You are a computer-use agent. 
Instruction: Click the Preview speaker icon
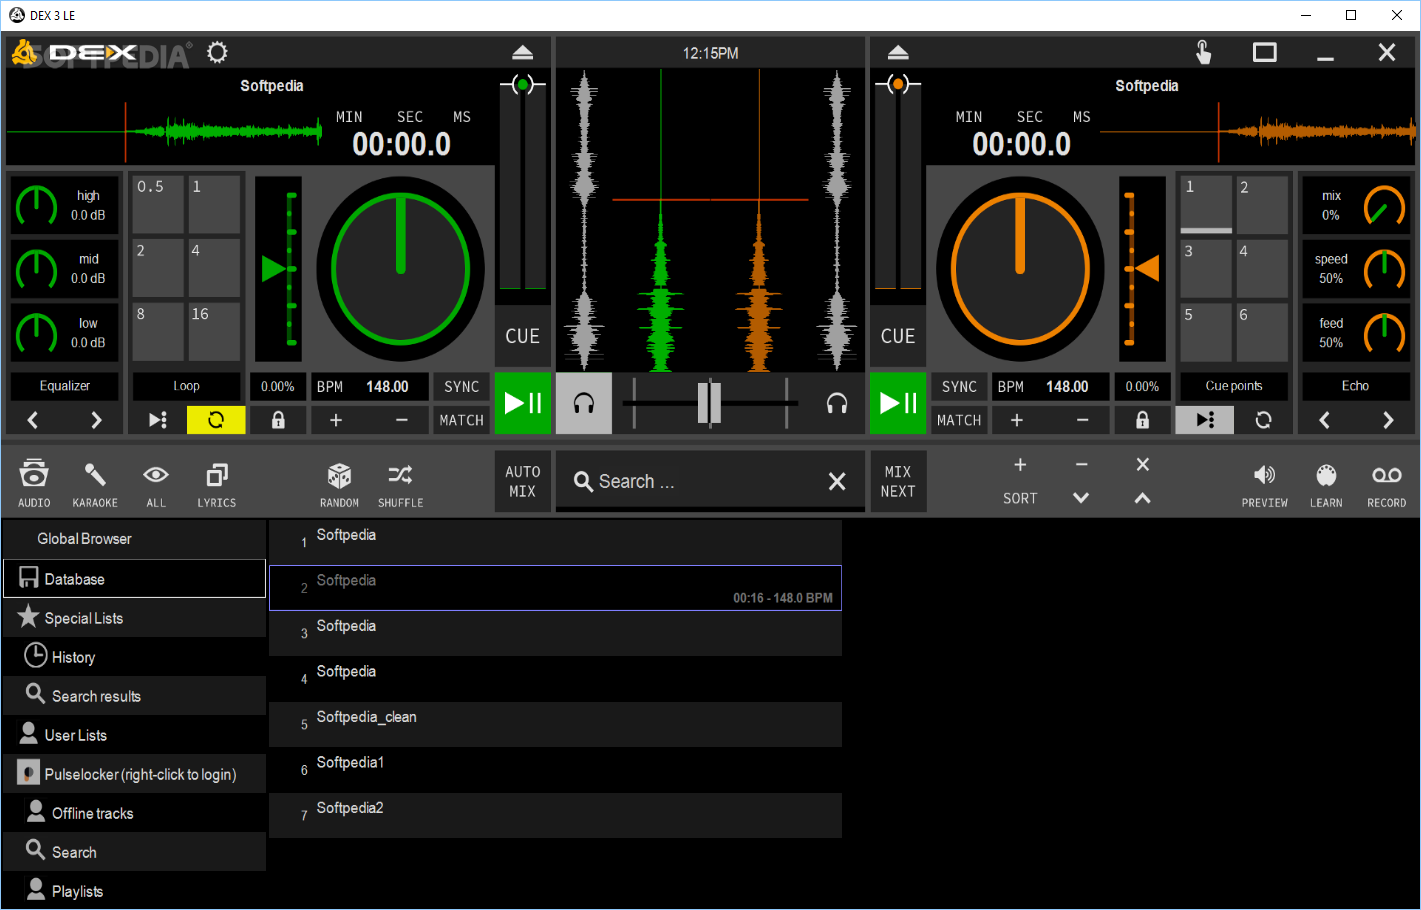tap(1265, 483)
